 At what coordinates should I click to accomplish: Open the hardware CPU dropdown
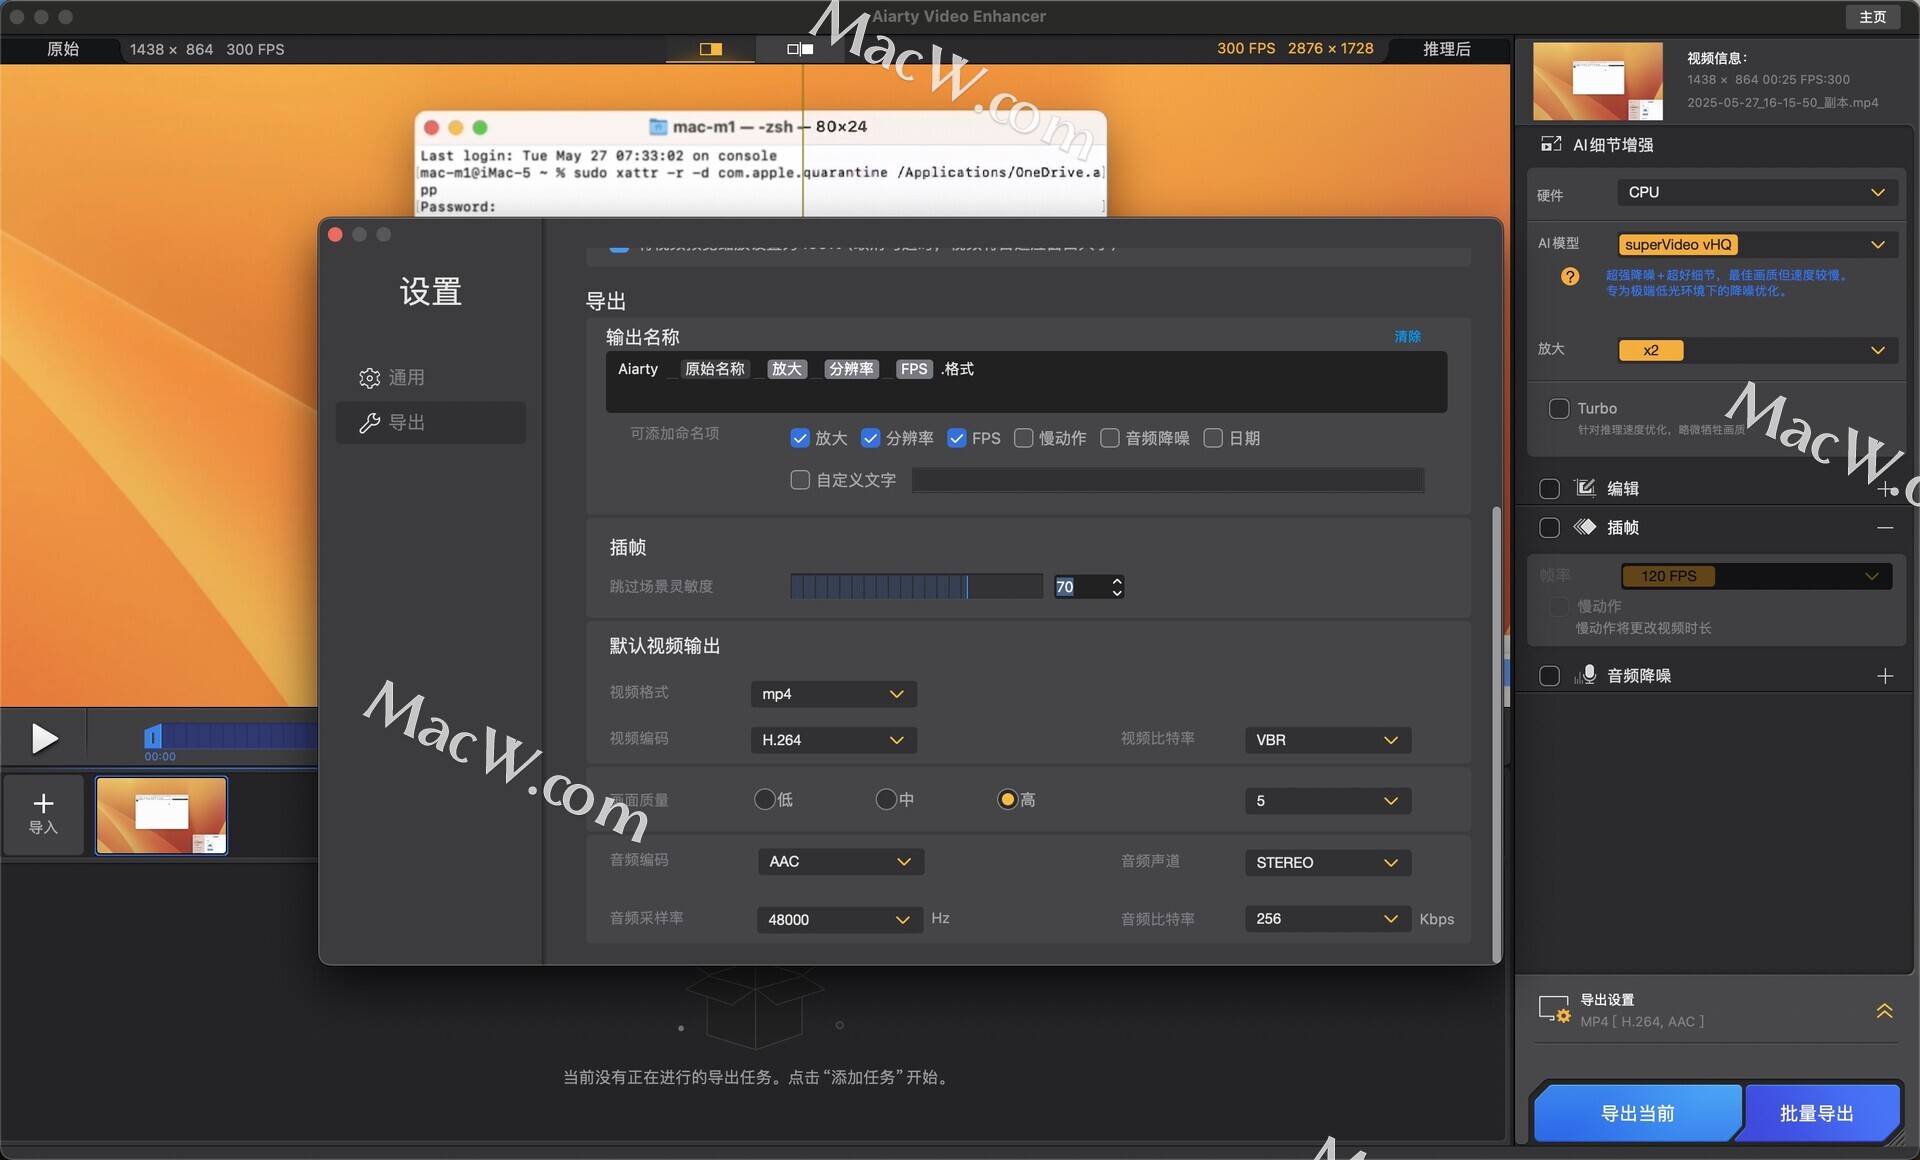tap(1757, 192)
